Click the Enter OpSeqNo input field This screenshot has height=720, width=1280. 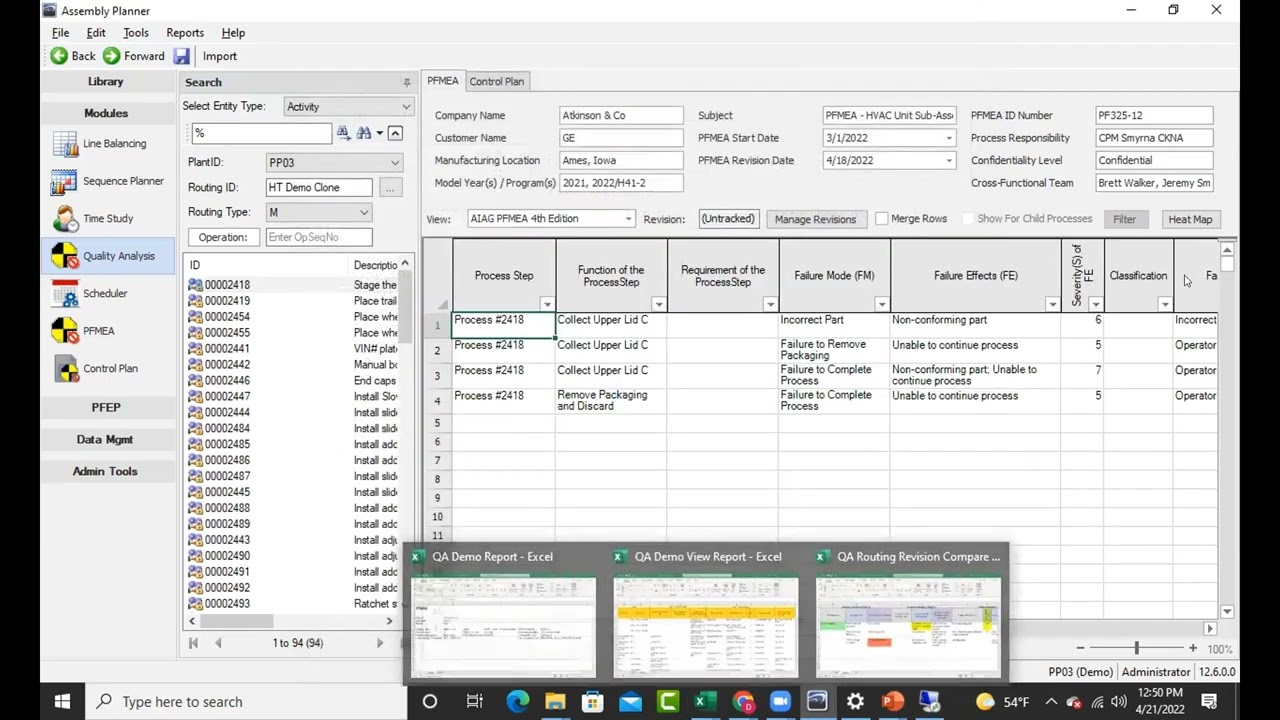pyautogui.click(x=319, y=237)
